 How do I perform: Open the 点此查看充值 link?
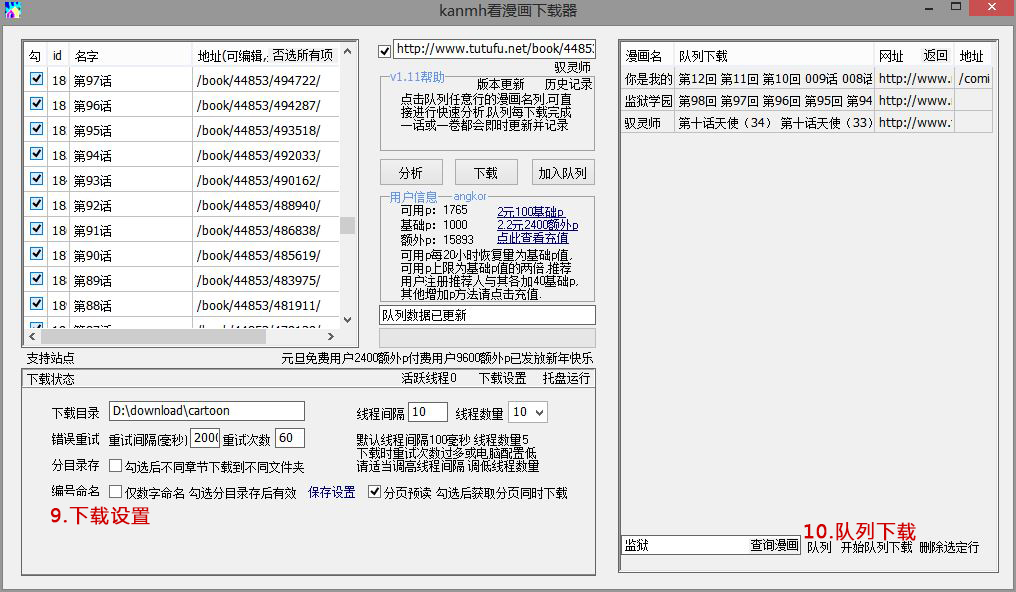coord(532,238)
